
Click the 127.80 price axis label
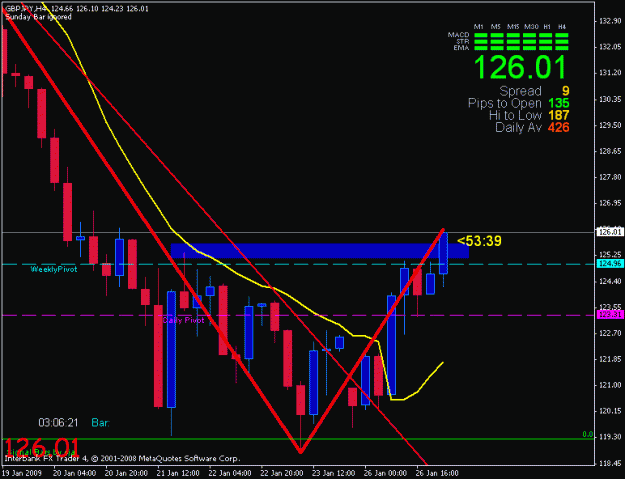click(610, 177)
